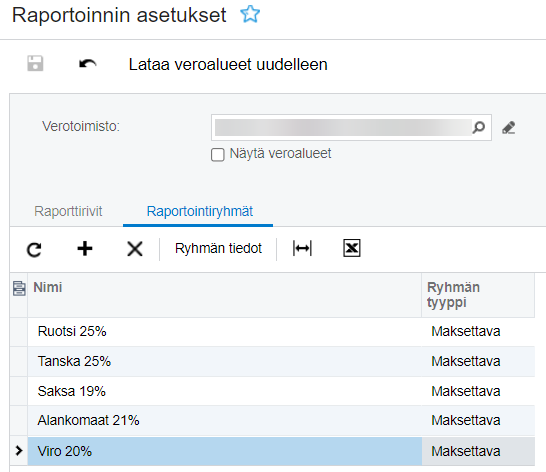Click Lataa veroalueet uudelleen button

(x=228, y=64)
